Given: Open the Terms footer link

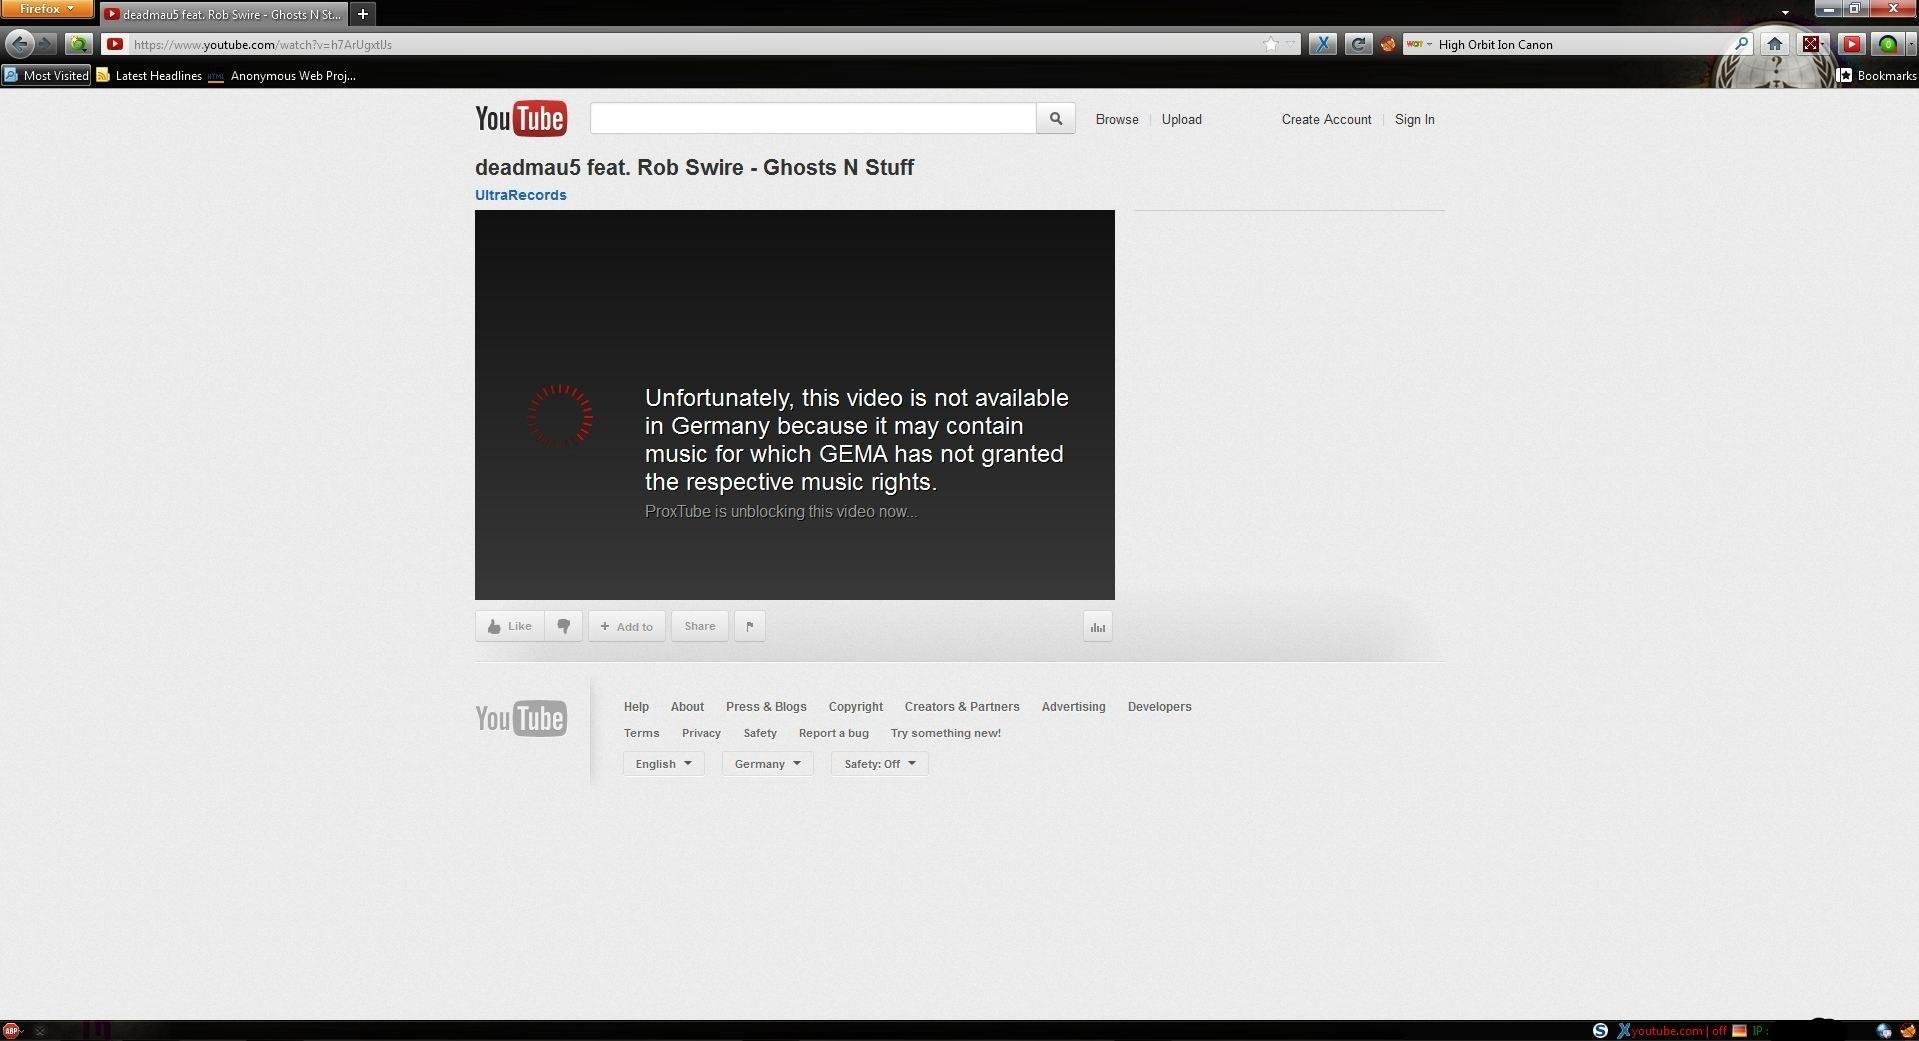Looking at the screenshot, I should (642, 733).
